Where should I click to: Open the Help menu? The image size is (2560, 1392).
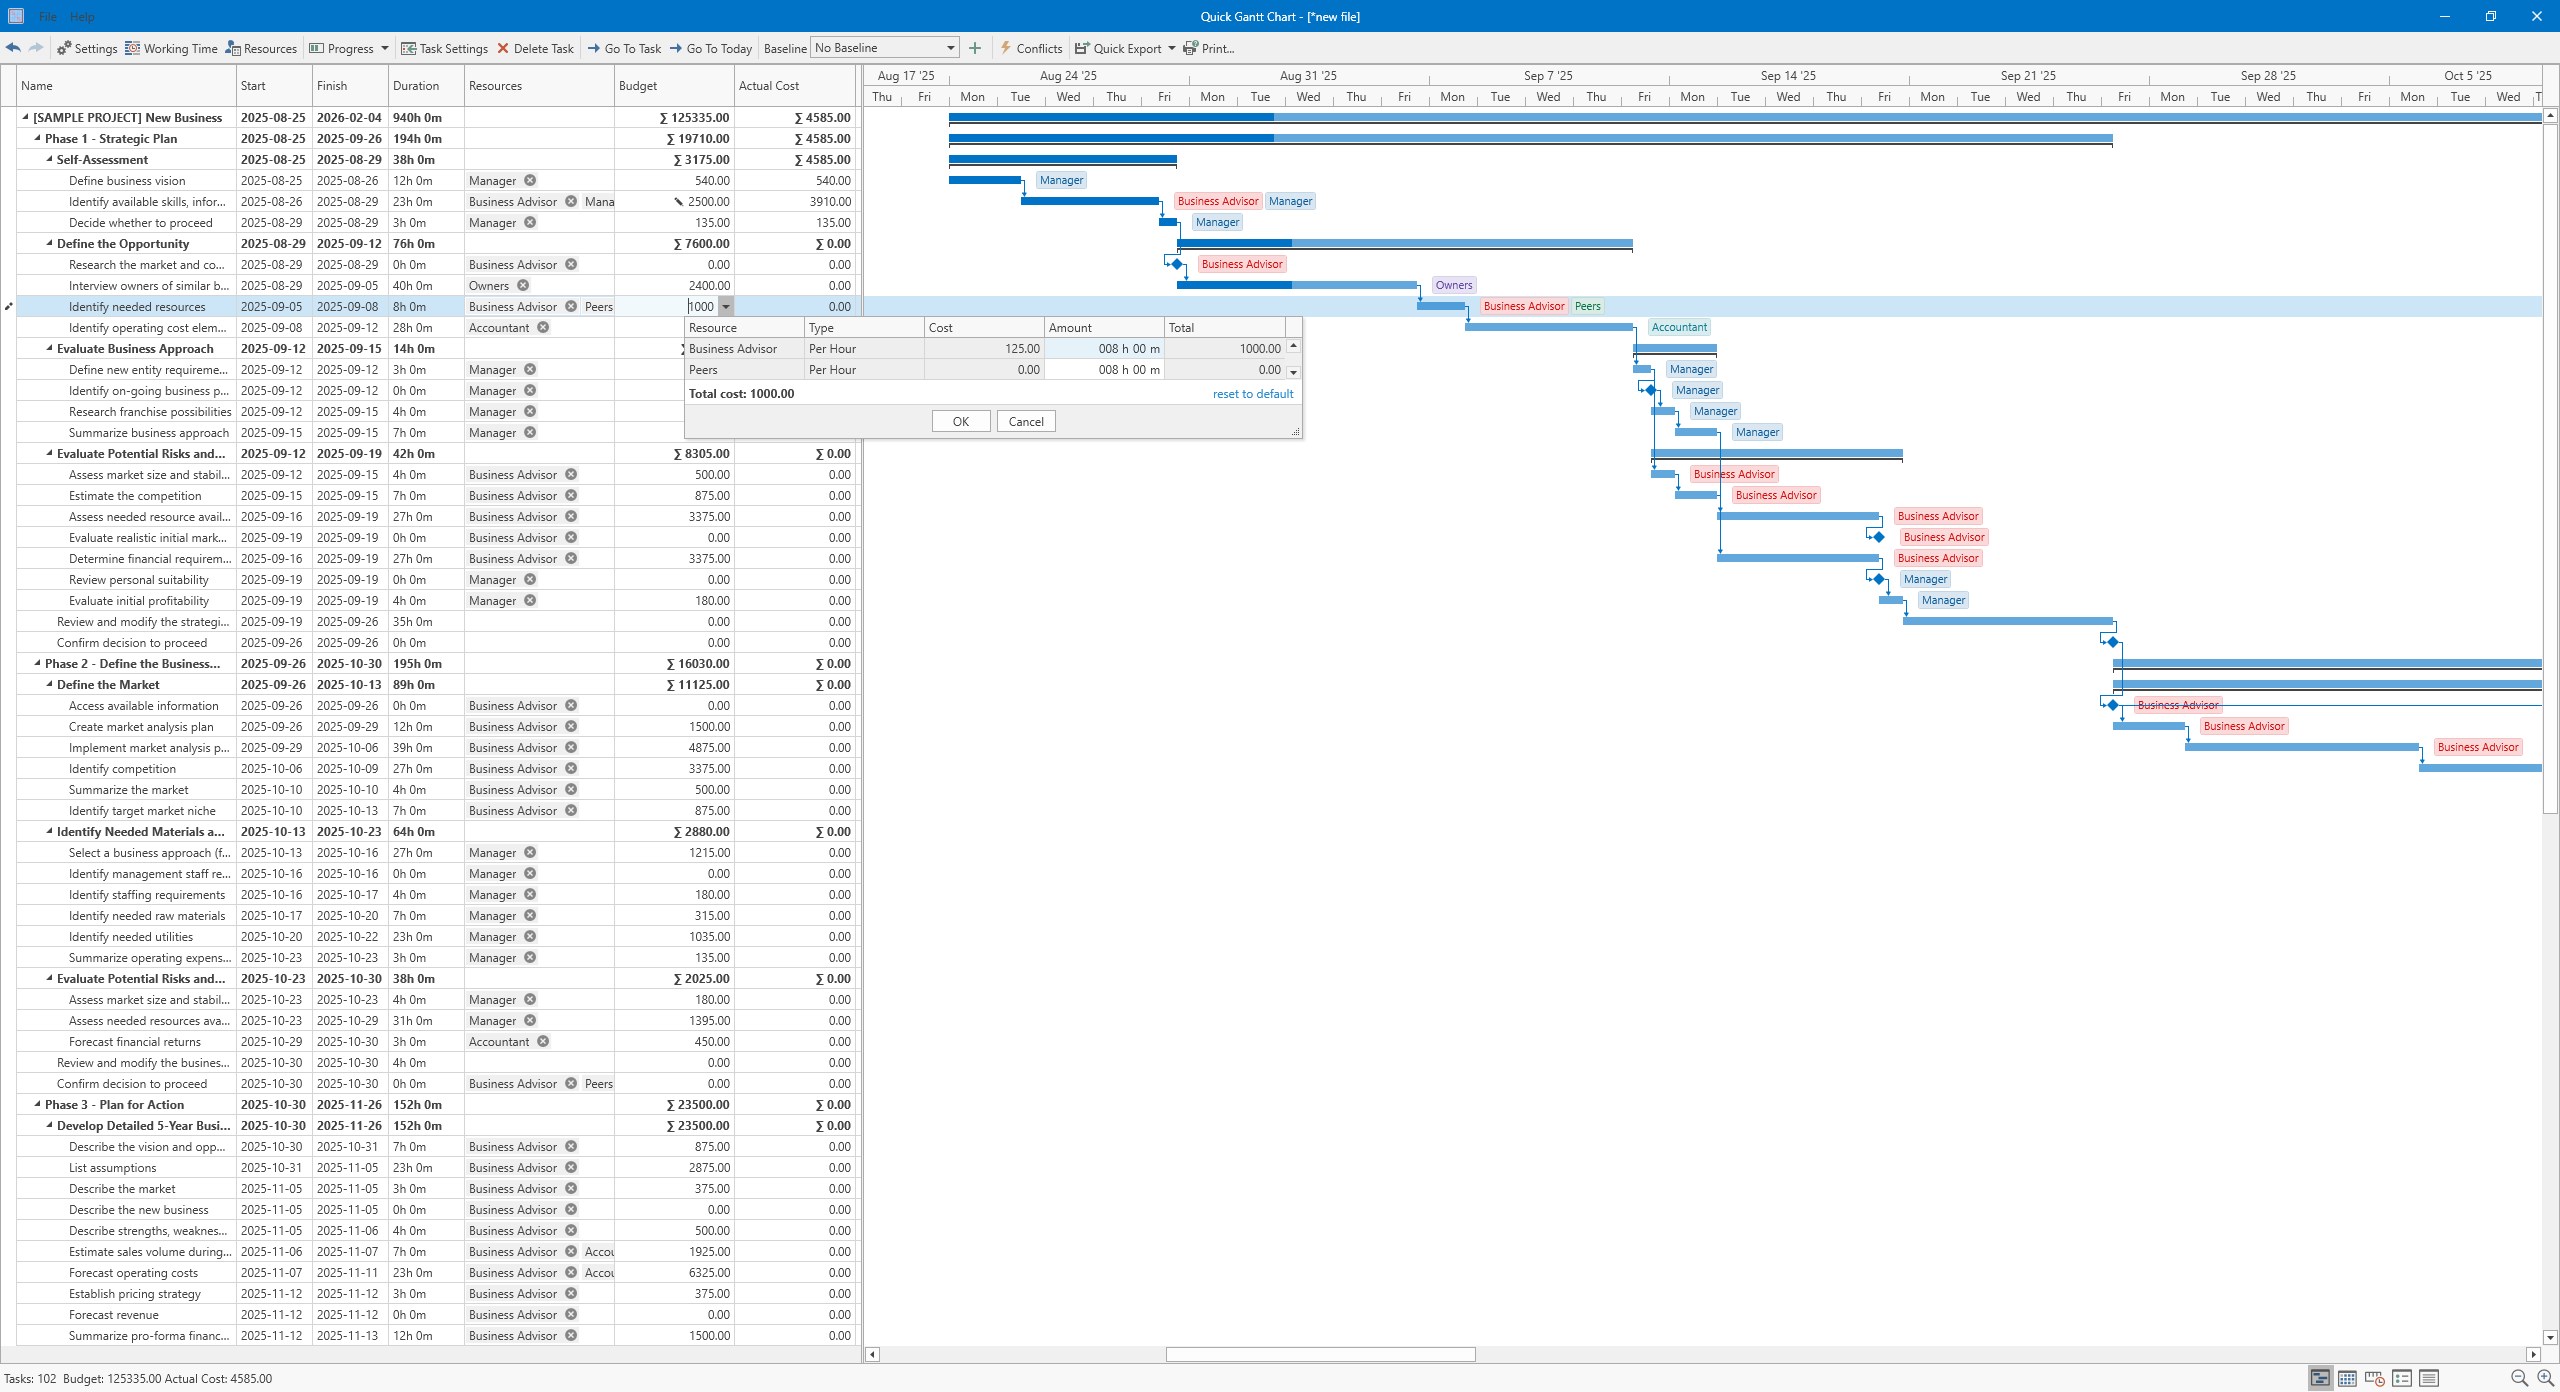click(x=83, y=17)
